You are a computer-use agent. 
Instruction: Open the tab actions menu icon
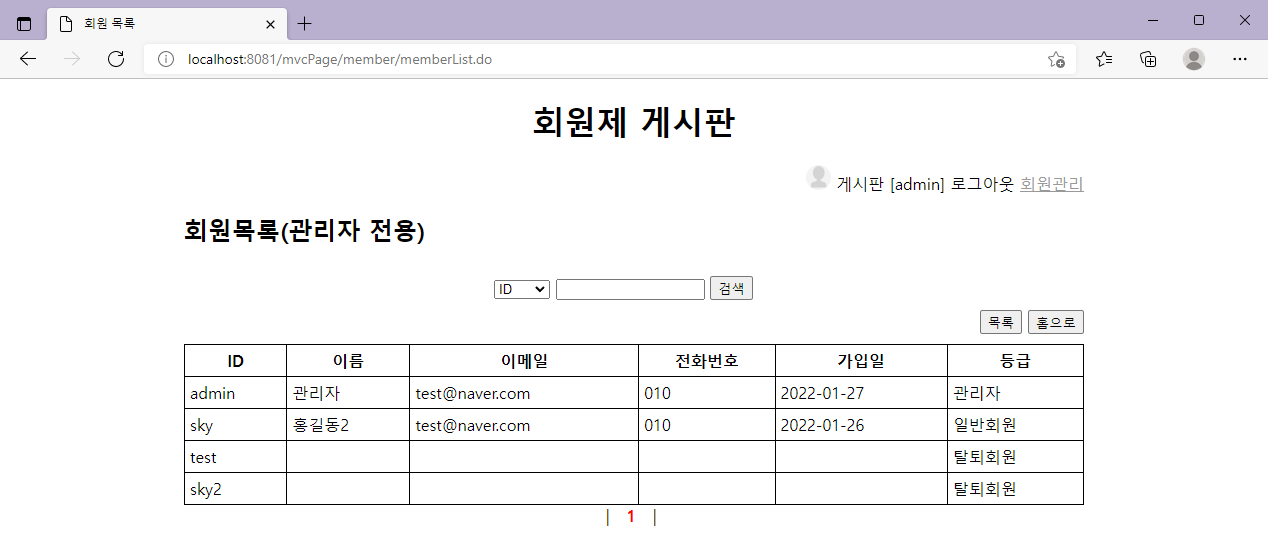(x=24, y=23)
